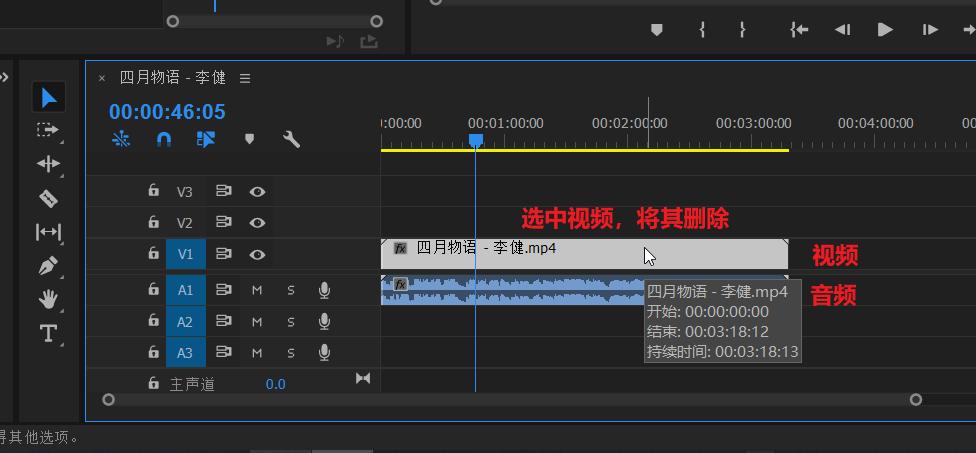Toggle insert sequences as nests option
Image resolution: width=976 pixels, height=453 pixels.
pos(121,140)
